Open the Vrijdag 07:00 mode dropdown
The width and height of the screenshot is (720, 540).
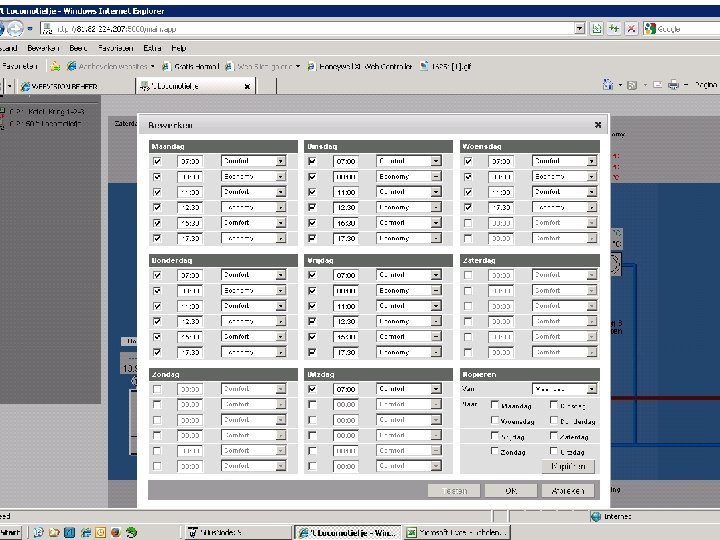click(409, 275)
